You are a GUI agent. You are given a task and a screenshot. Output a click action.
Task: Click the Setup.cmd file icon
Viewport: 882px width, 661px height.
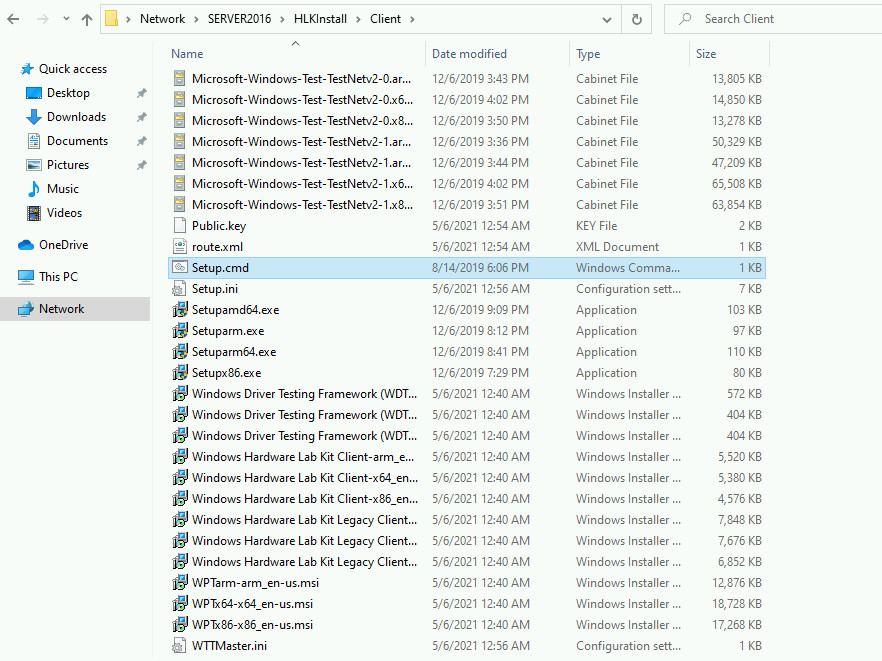tap(179, 267)
